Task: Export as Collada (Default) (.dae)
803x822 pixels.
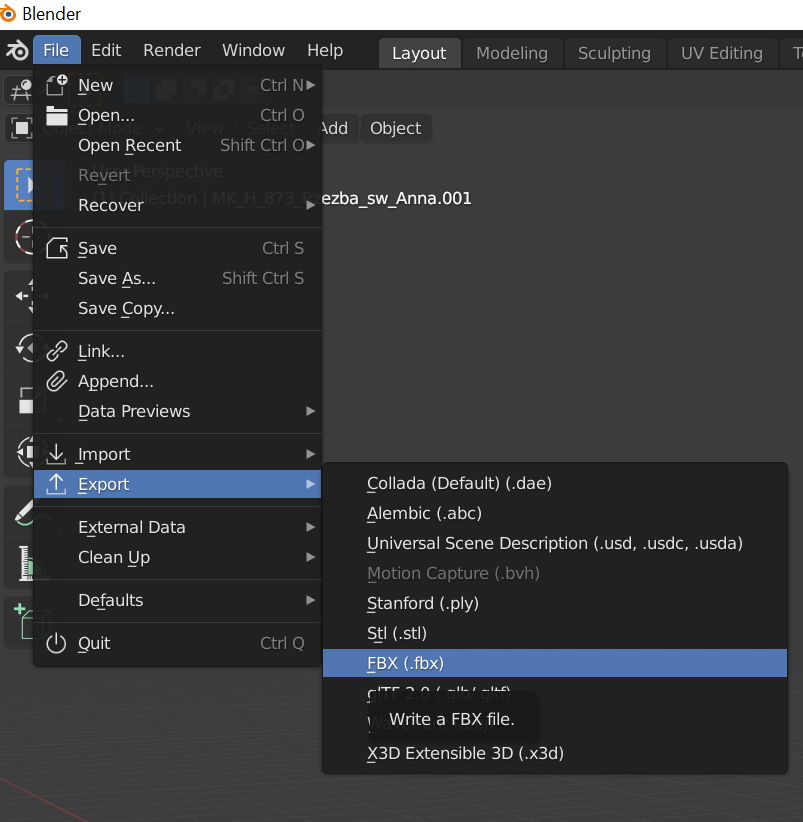Action: point(555,483)
